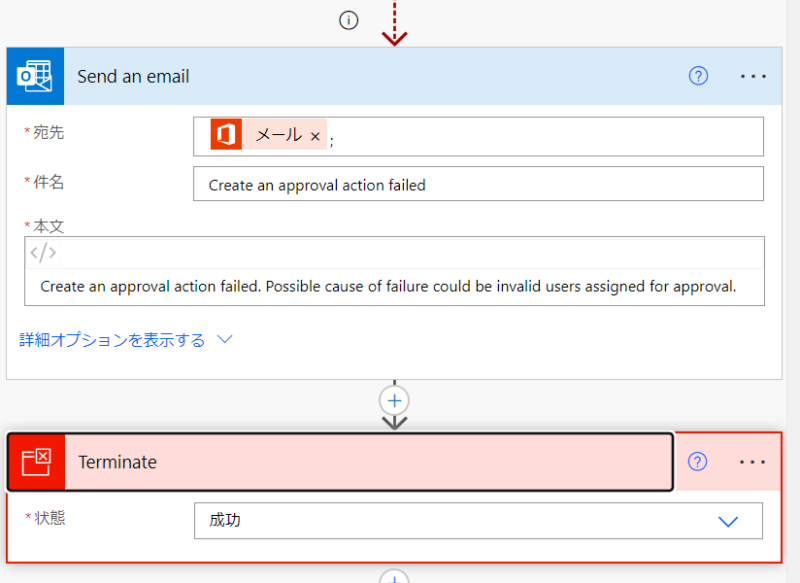800x583 pixels.
Task: Toggle the code view icon in 本文
Action: tap(43, 253)
